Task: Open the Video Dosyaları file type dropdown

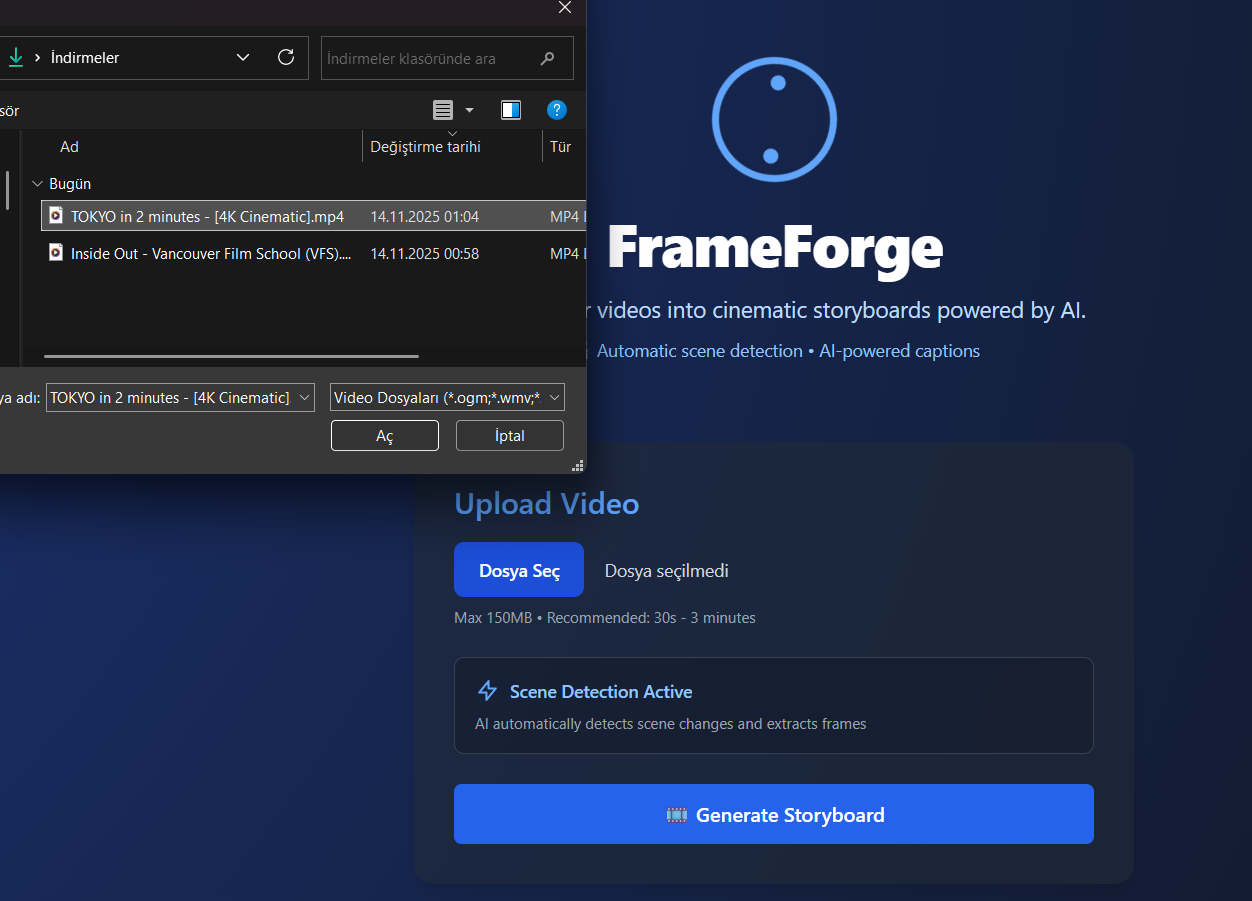Action: 554,397
